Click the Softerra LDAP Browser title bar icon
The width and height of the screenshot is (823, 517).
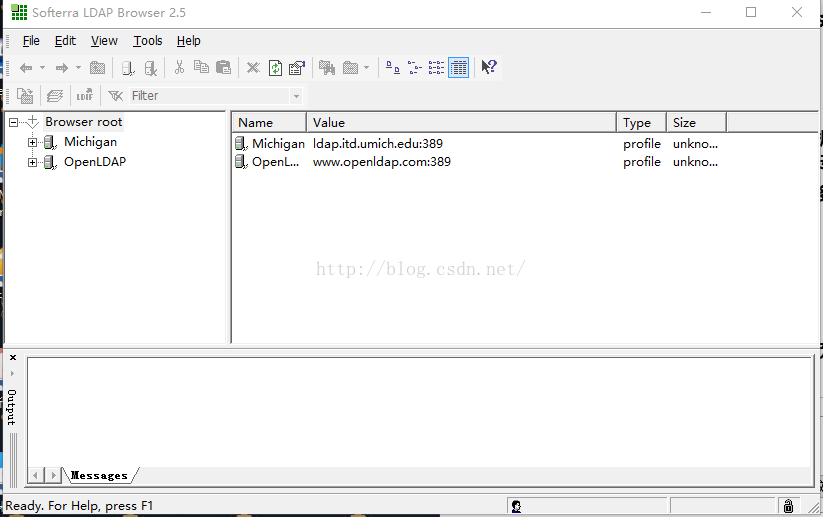[19, 13]
